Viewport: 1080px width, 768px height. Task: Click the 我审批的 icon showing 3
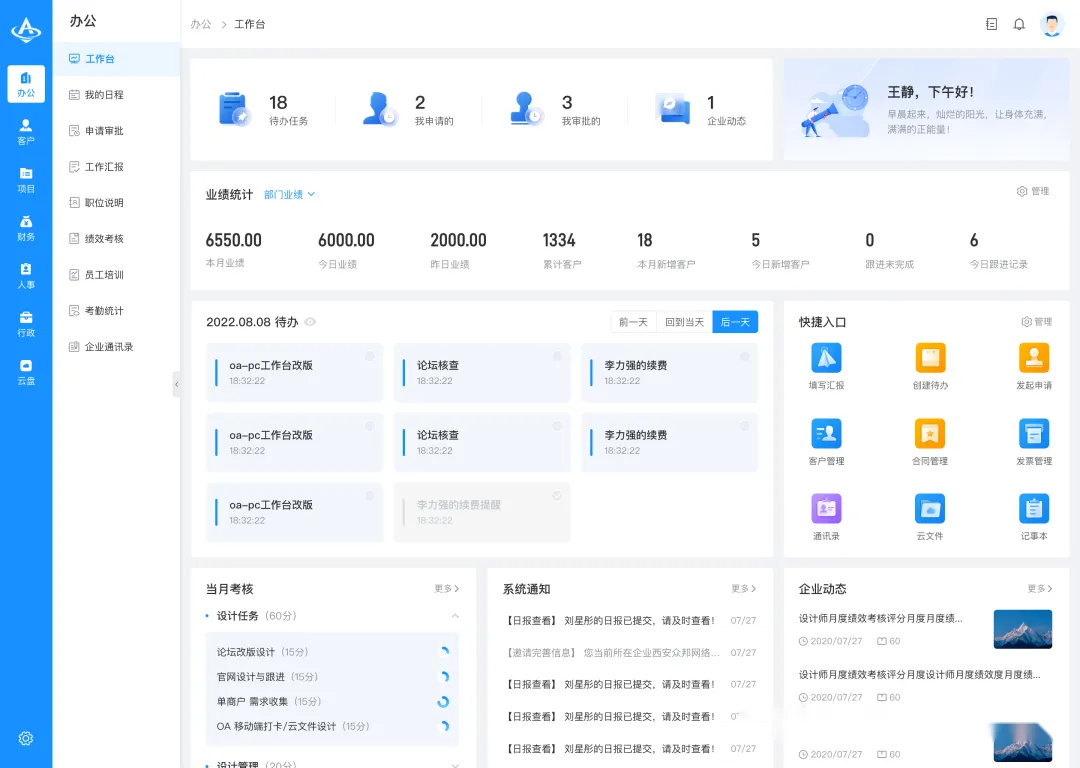(x=526, y=109)
